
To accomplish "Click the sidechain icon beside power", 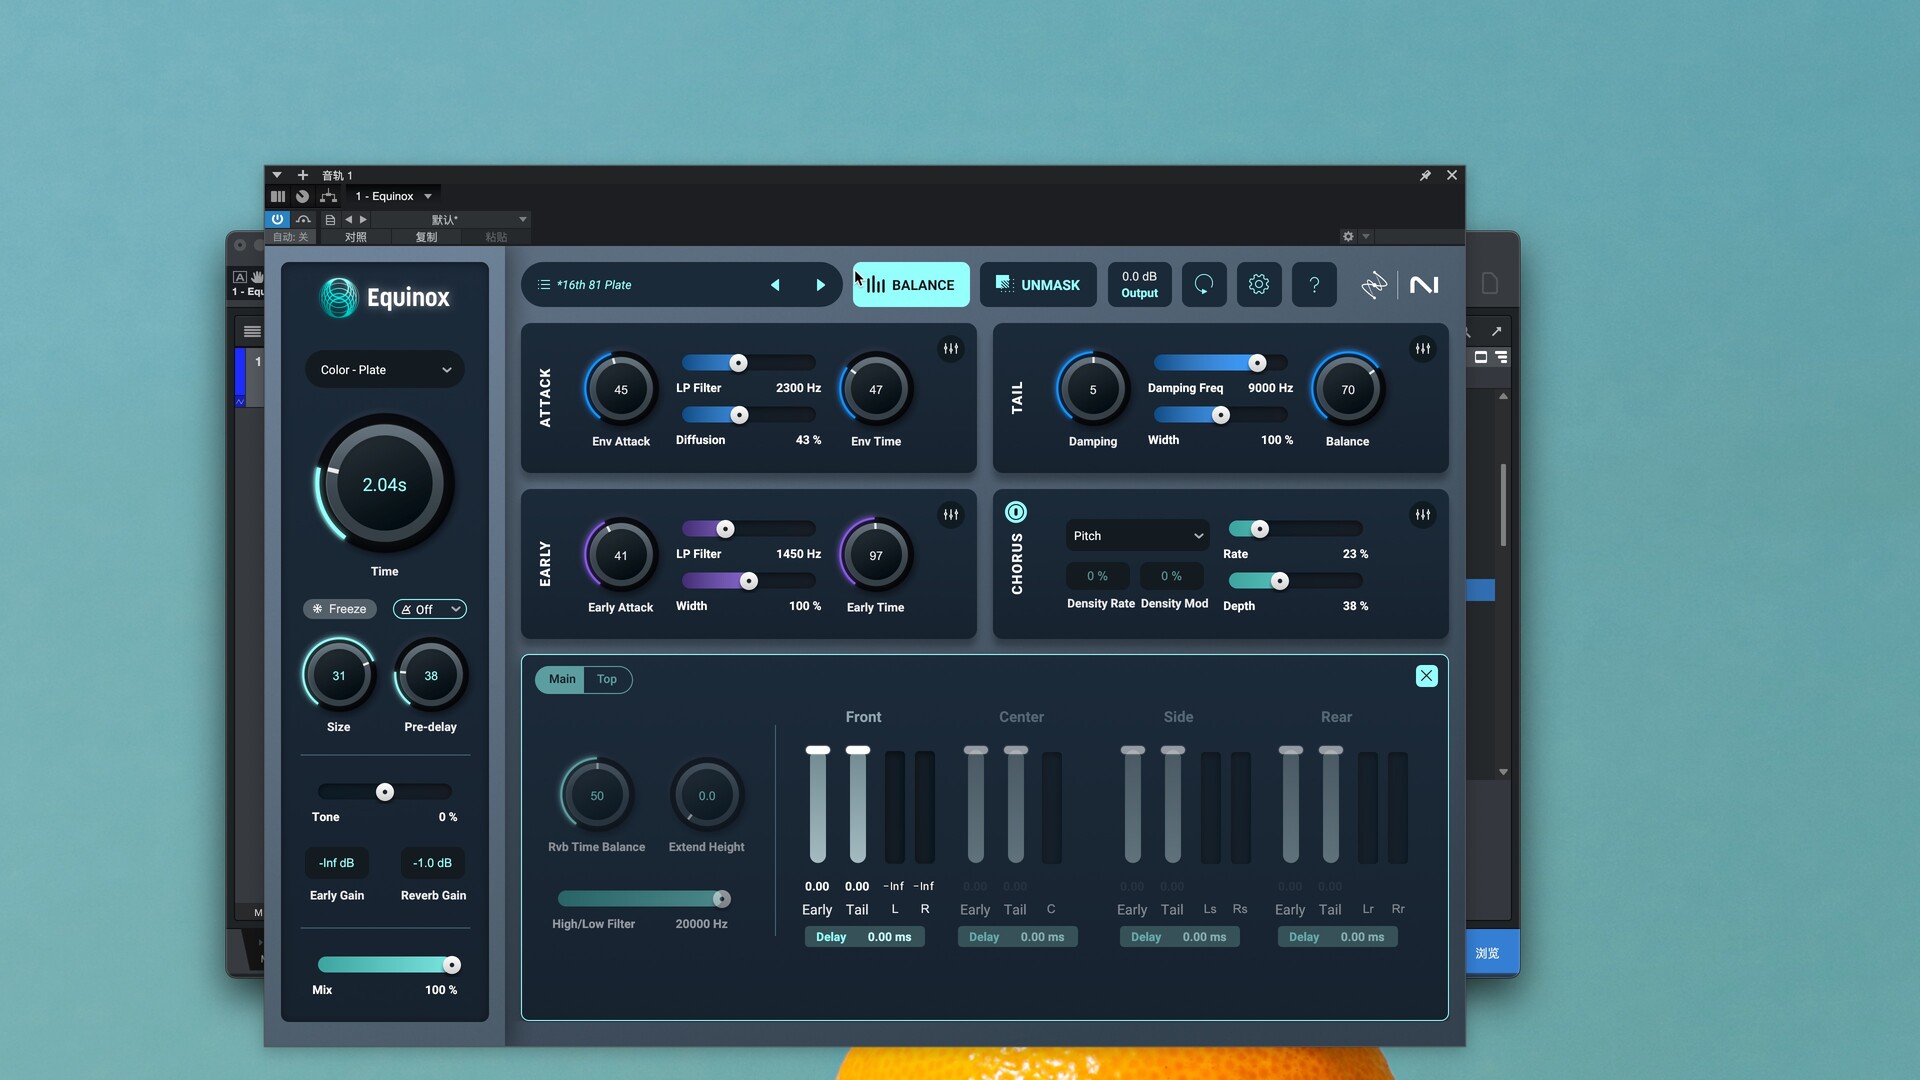I will 303,219.
